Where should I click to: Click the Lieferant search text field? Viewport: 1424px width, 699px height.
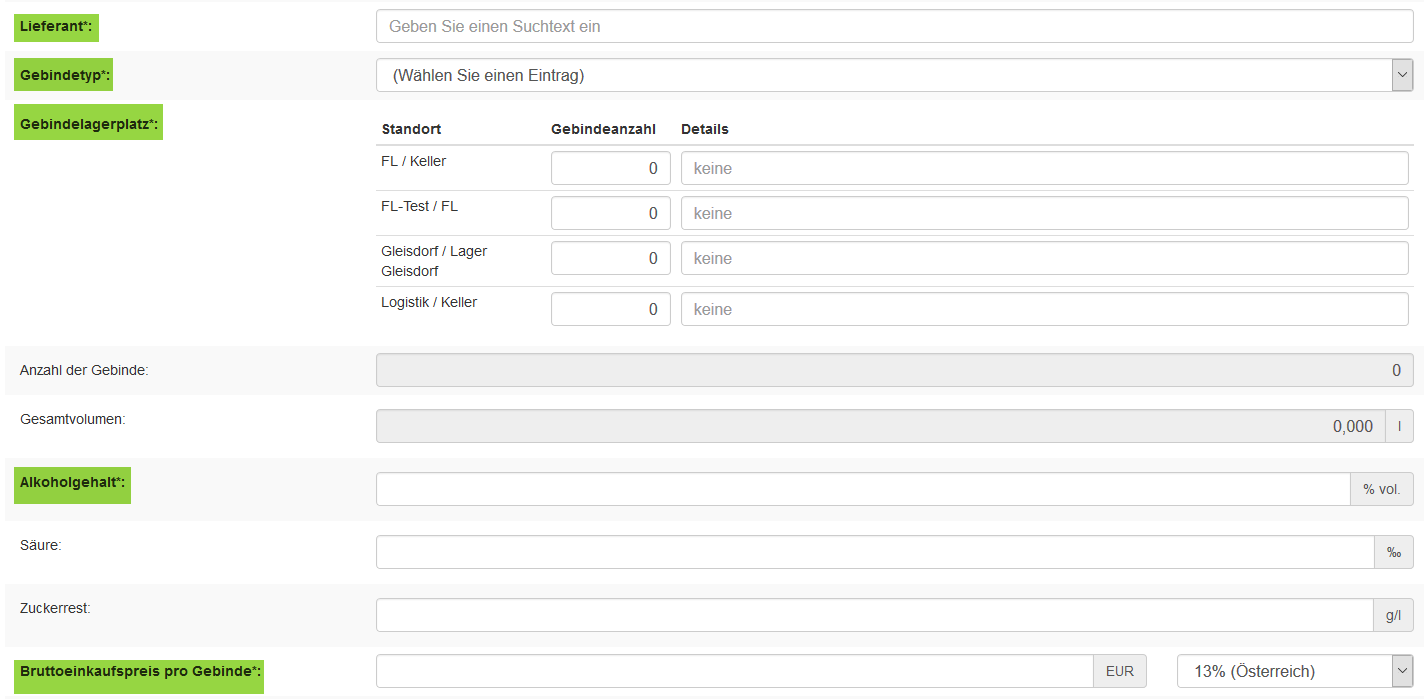pos(894,27)
